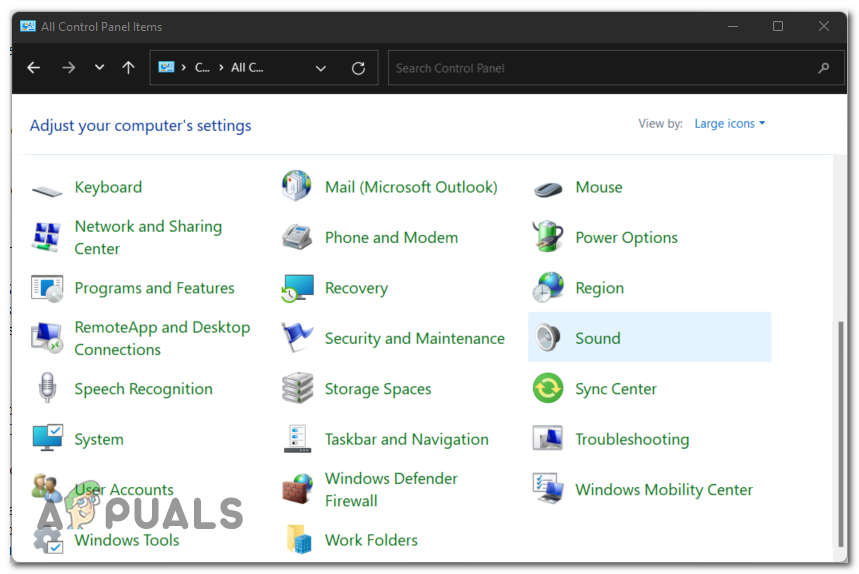
Task: Open the Taskbar and Navigation icon
Action: (297, 439)
